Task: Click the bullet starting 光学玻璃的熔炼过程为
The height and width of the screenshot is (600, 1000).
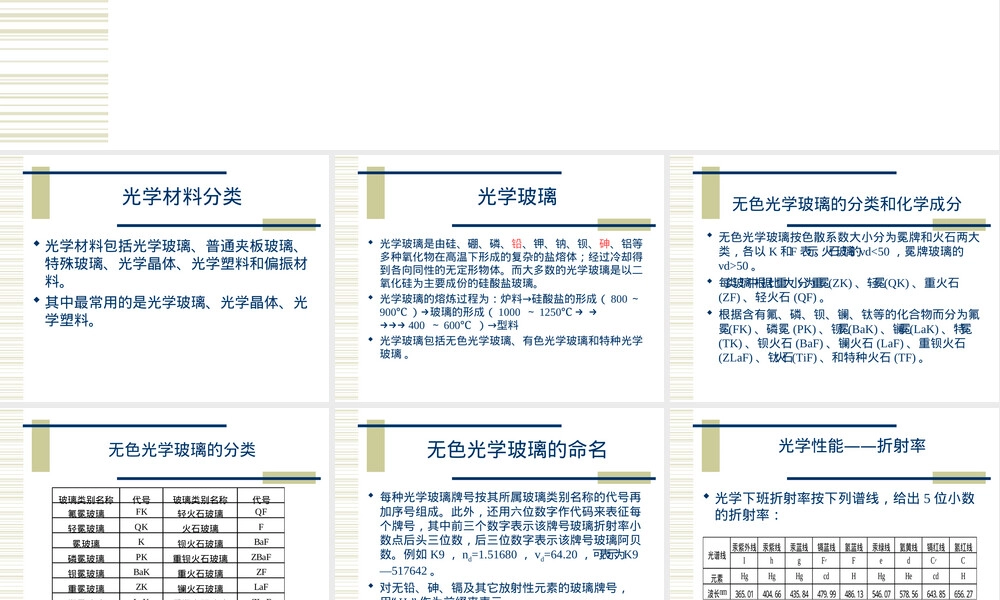Action: (x=509, y=312)
